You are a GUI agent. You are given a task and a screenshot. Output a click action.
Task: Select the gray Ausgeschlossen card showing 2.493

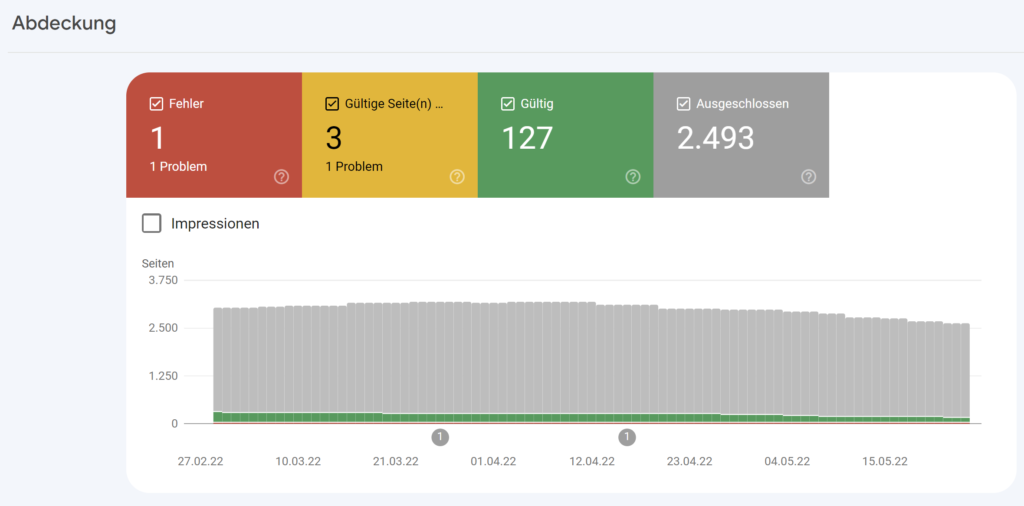[x=741, y=135]
